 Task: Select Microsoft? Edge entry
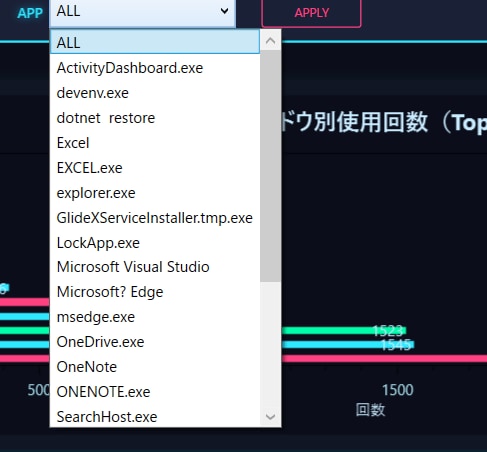coord(155,292)
